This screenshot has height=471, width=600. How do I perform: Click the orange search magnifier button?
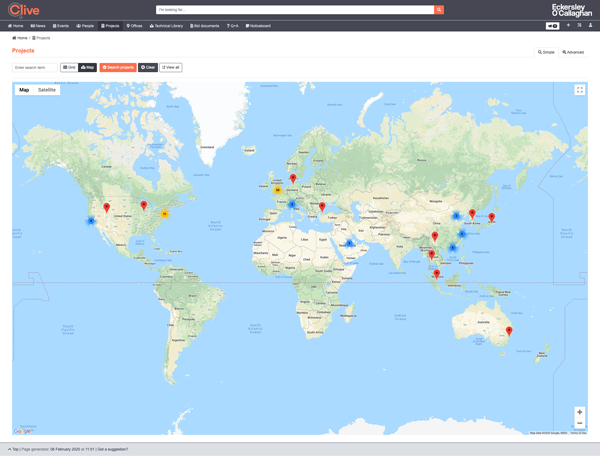(438, 9)
